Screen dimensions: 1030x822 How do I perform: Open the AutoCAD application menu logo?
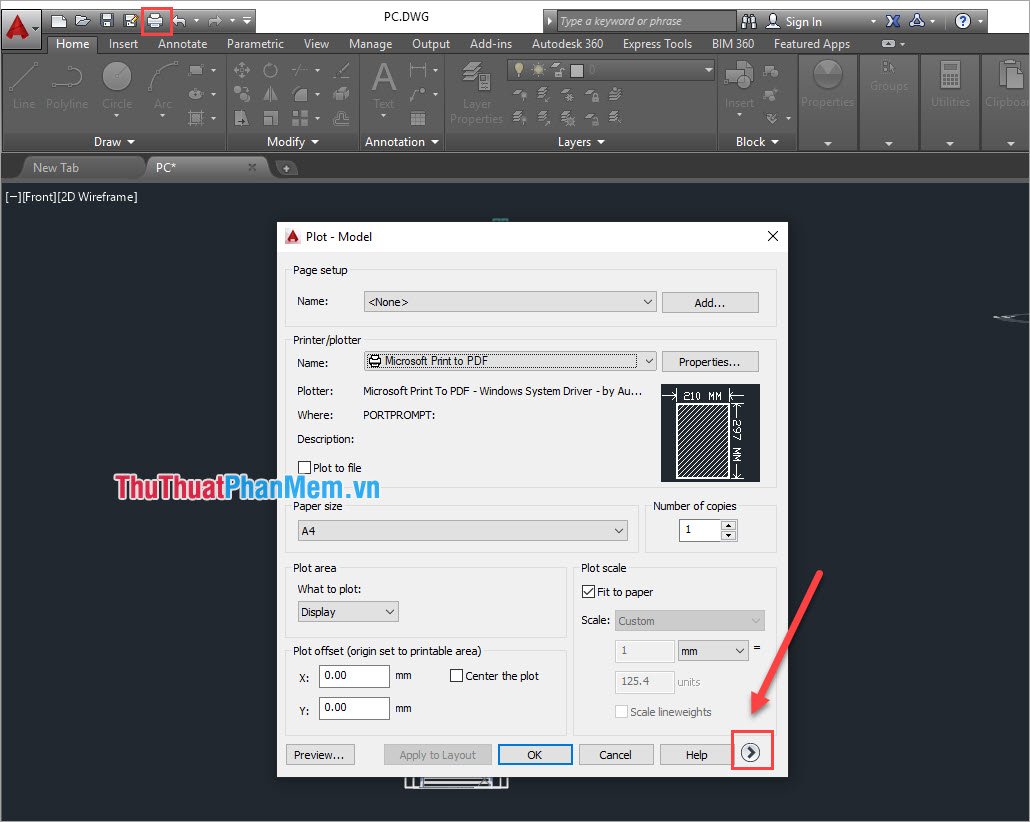(20, 28)
